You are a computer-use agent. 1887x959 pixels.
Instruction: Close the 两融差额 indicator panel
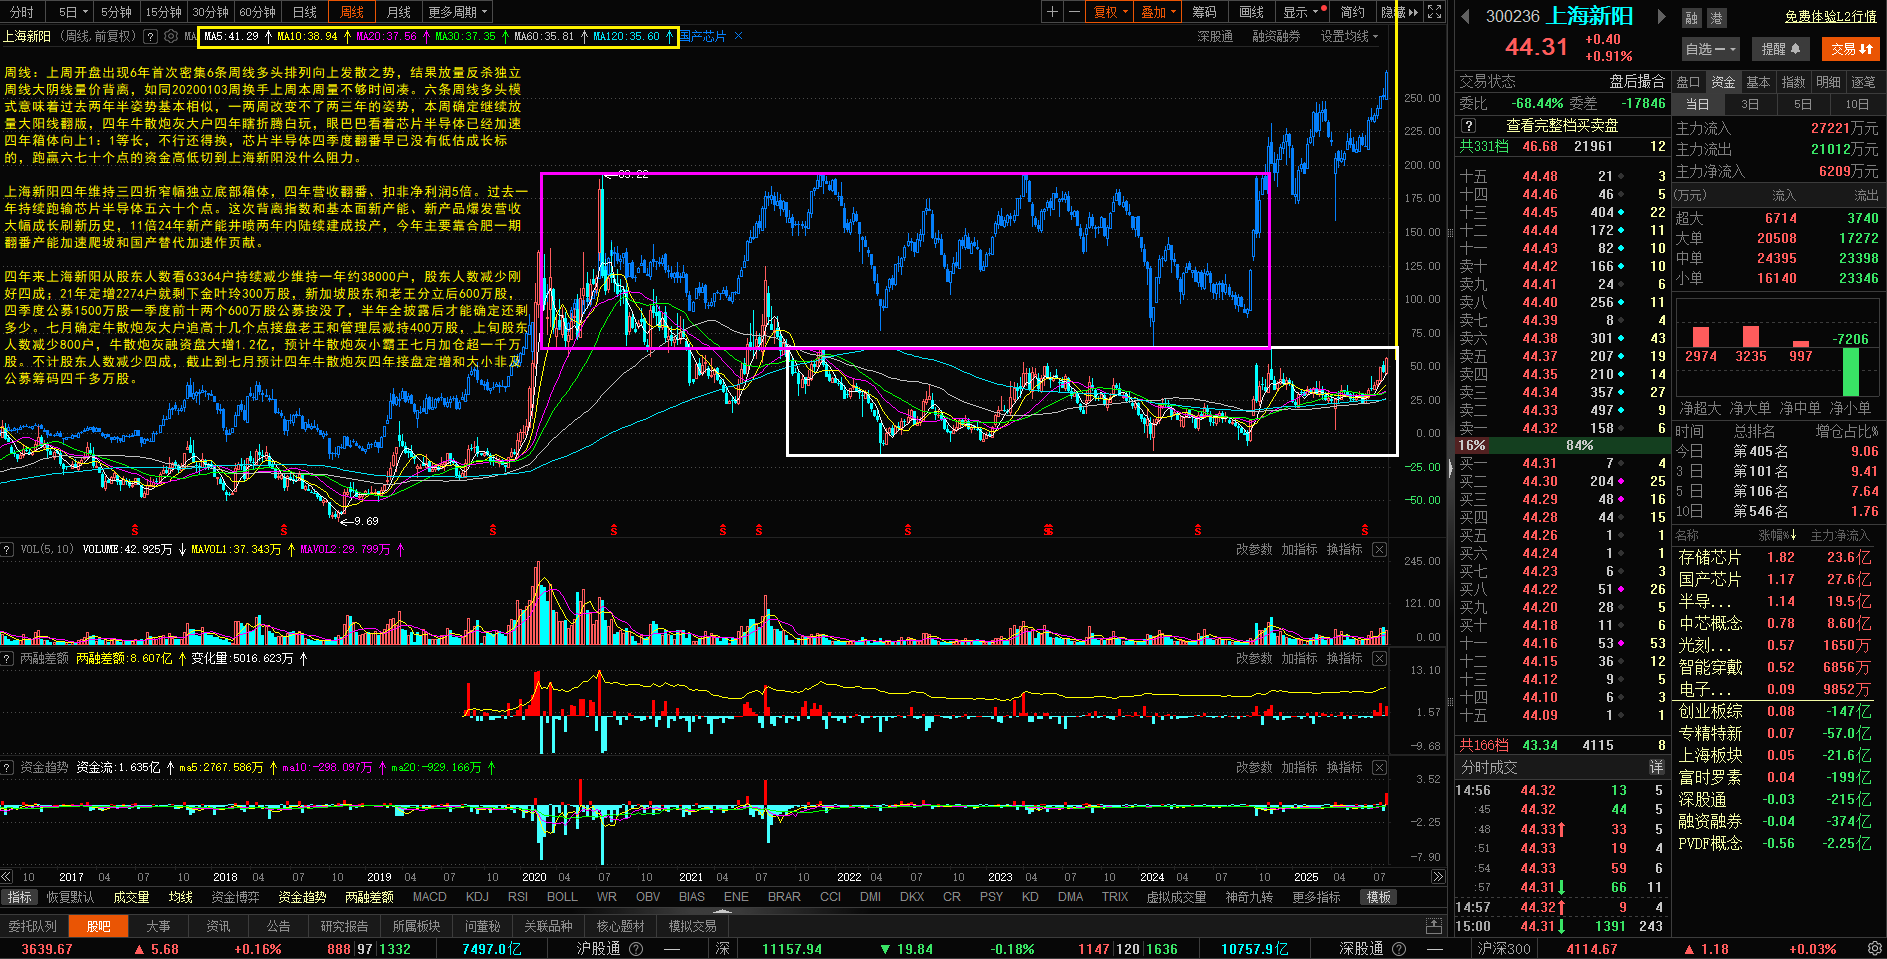click(1379, 658)
